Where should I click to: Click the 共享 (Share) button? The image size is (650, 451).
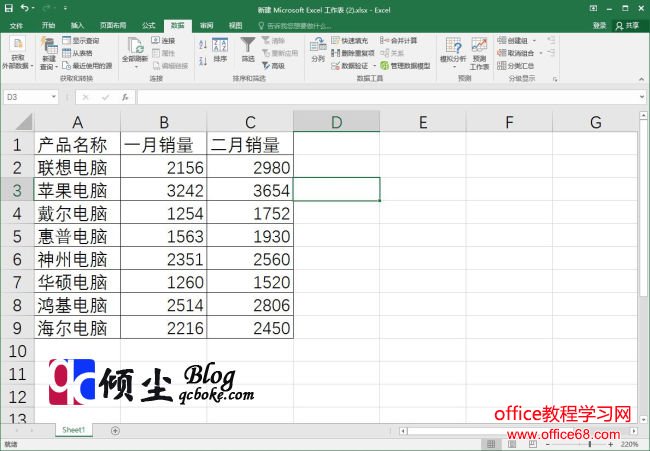pyautogui.click(x=628, y=26)
